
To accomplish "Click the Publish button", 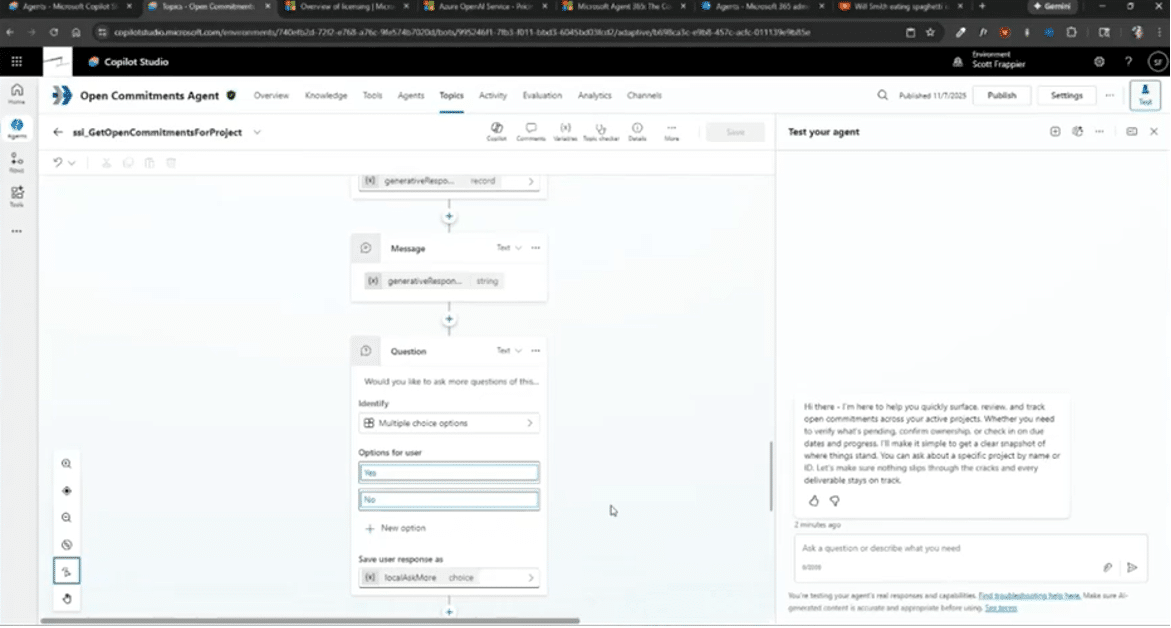I will [x=1001, y=96].
